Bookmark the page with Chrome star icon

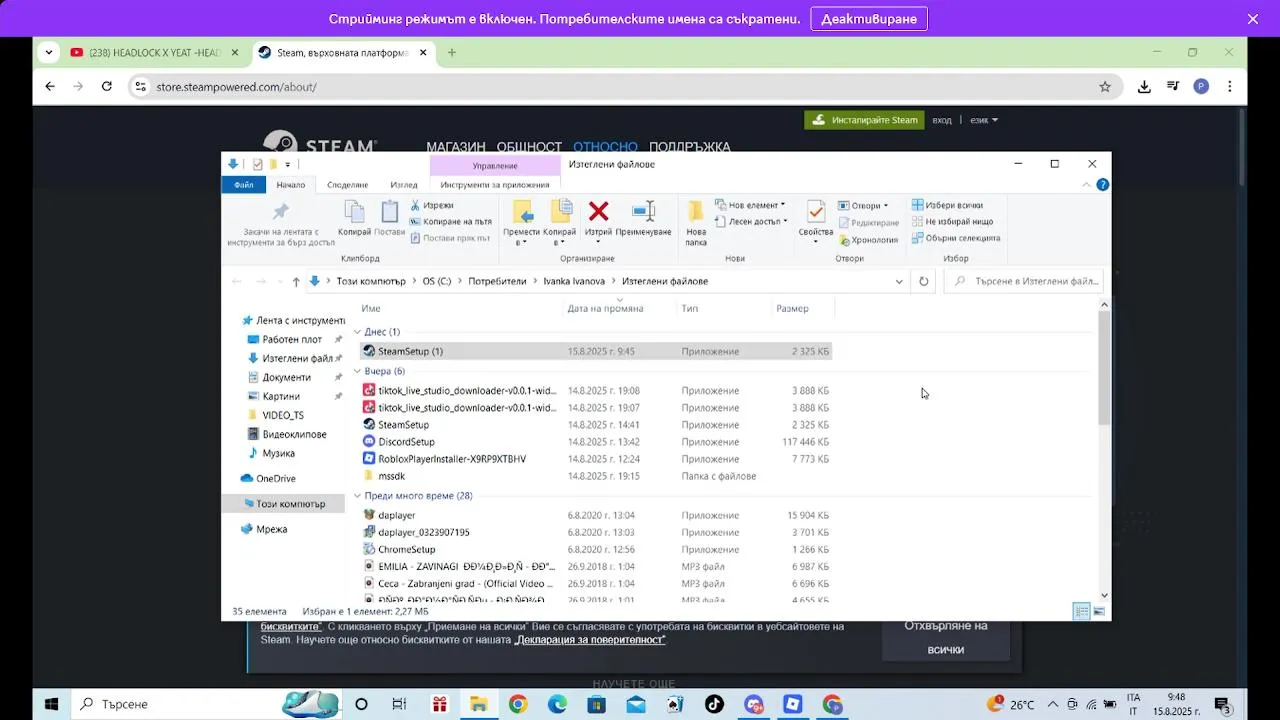point(1105,87)
